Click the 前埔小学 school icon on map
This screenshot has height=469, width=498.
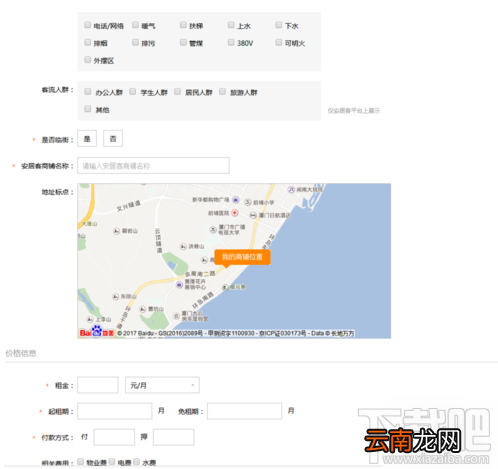point(248,202)
